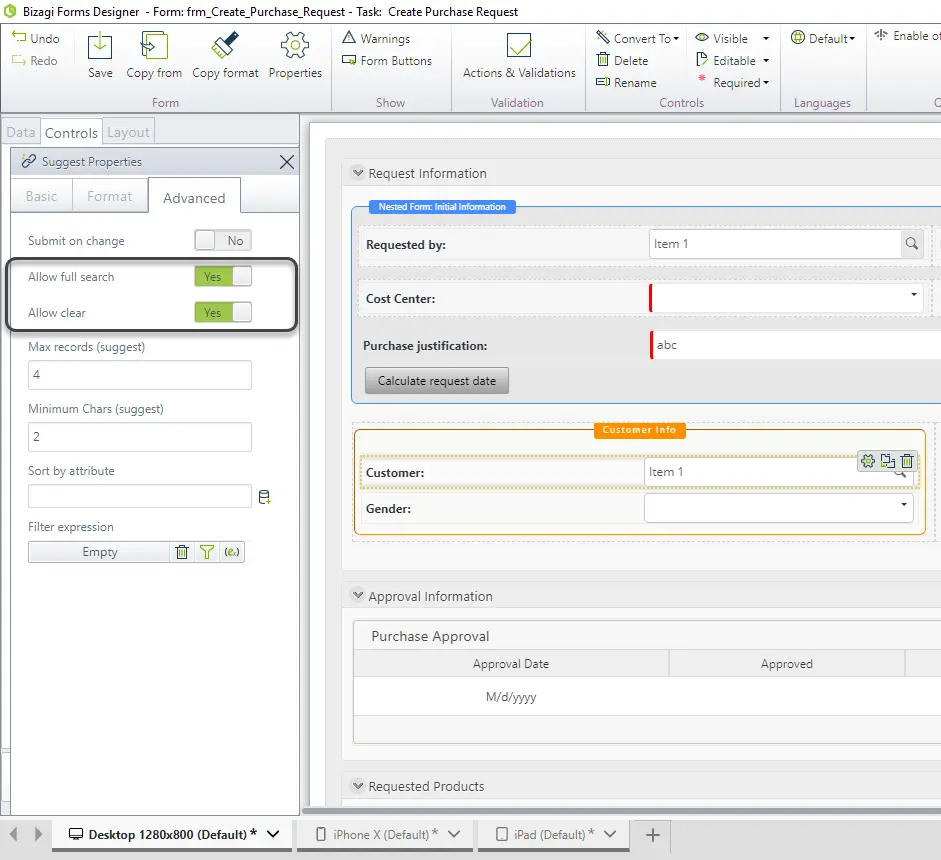Save the form with Save icon
This screenshot has height=860, width=941.
[x=100, y=46]
